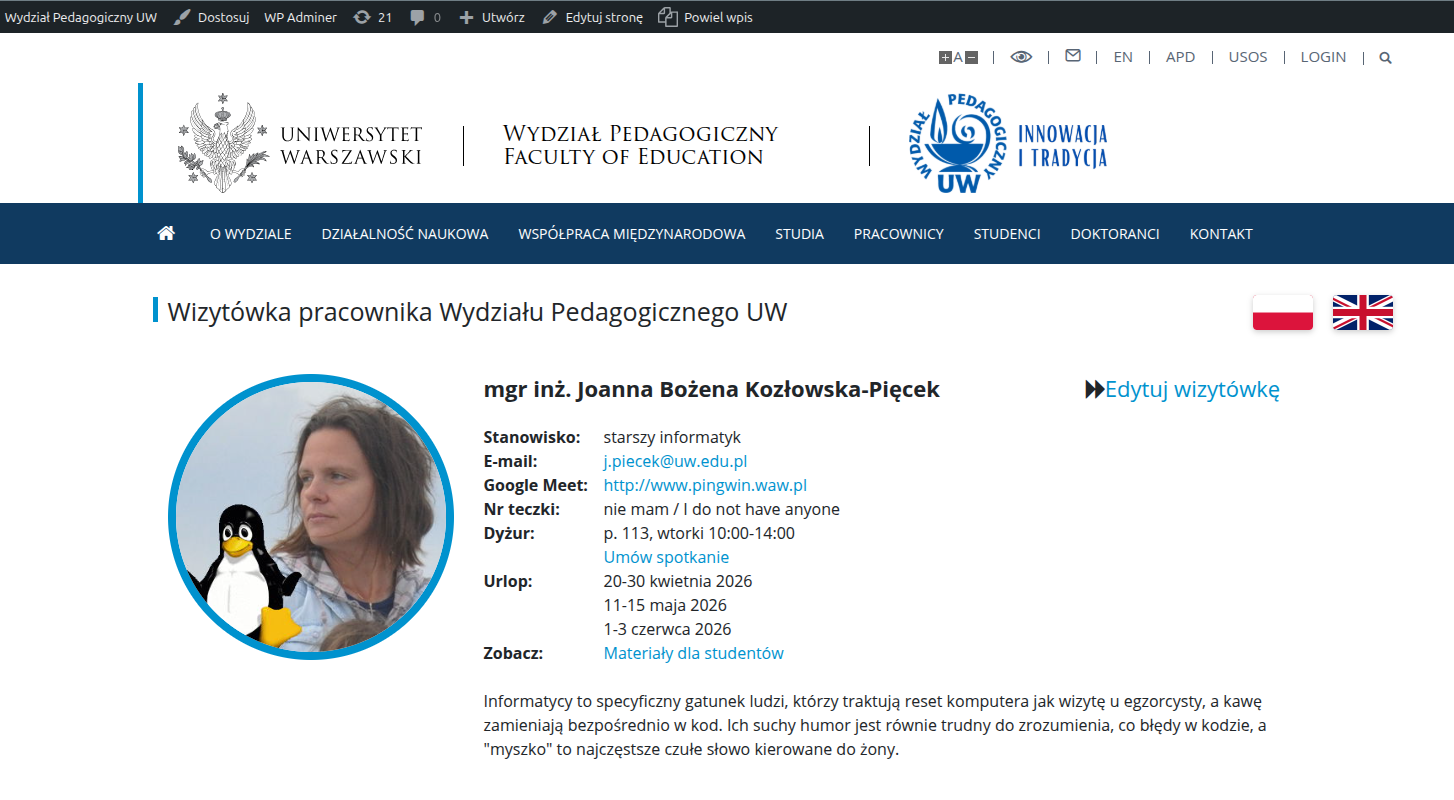Open the STUDIA menu item
Image resolution: width=1454 pixels, height=800 pixels.
coord(800,234)
